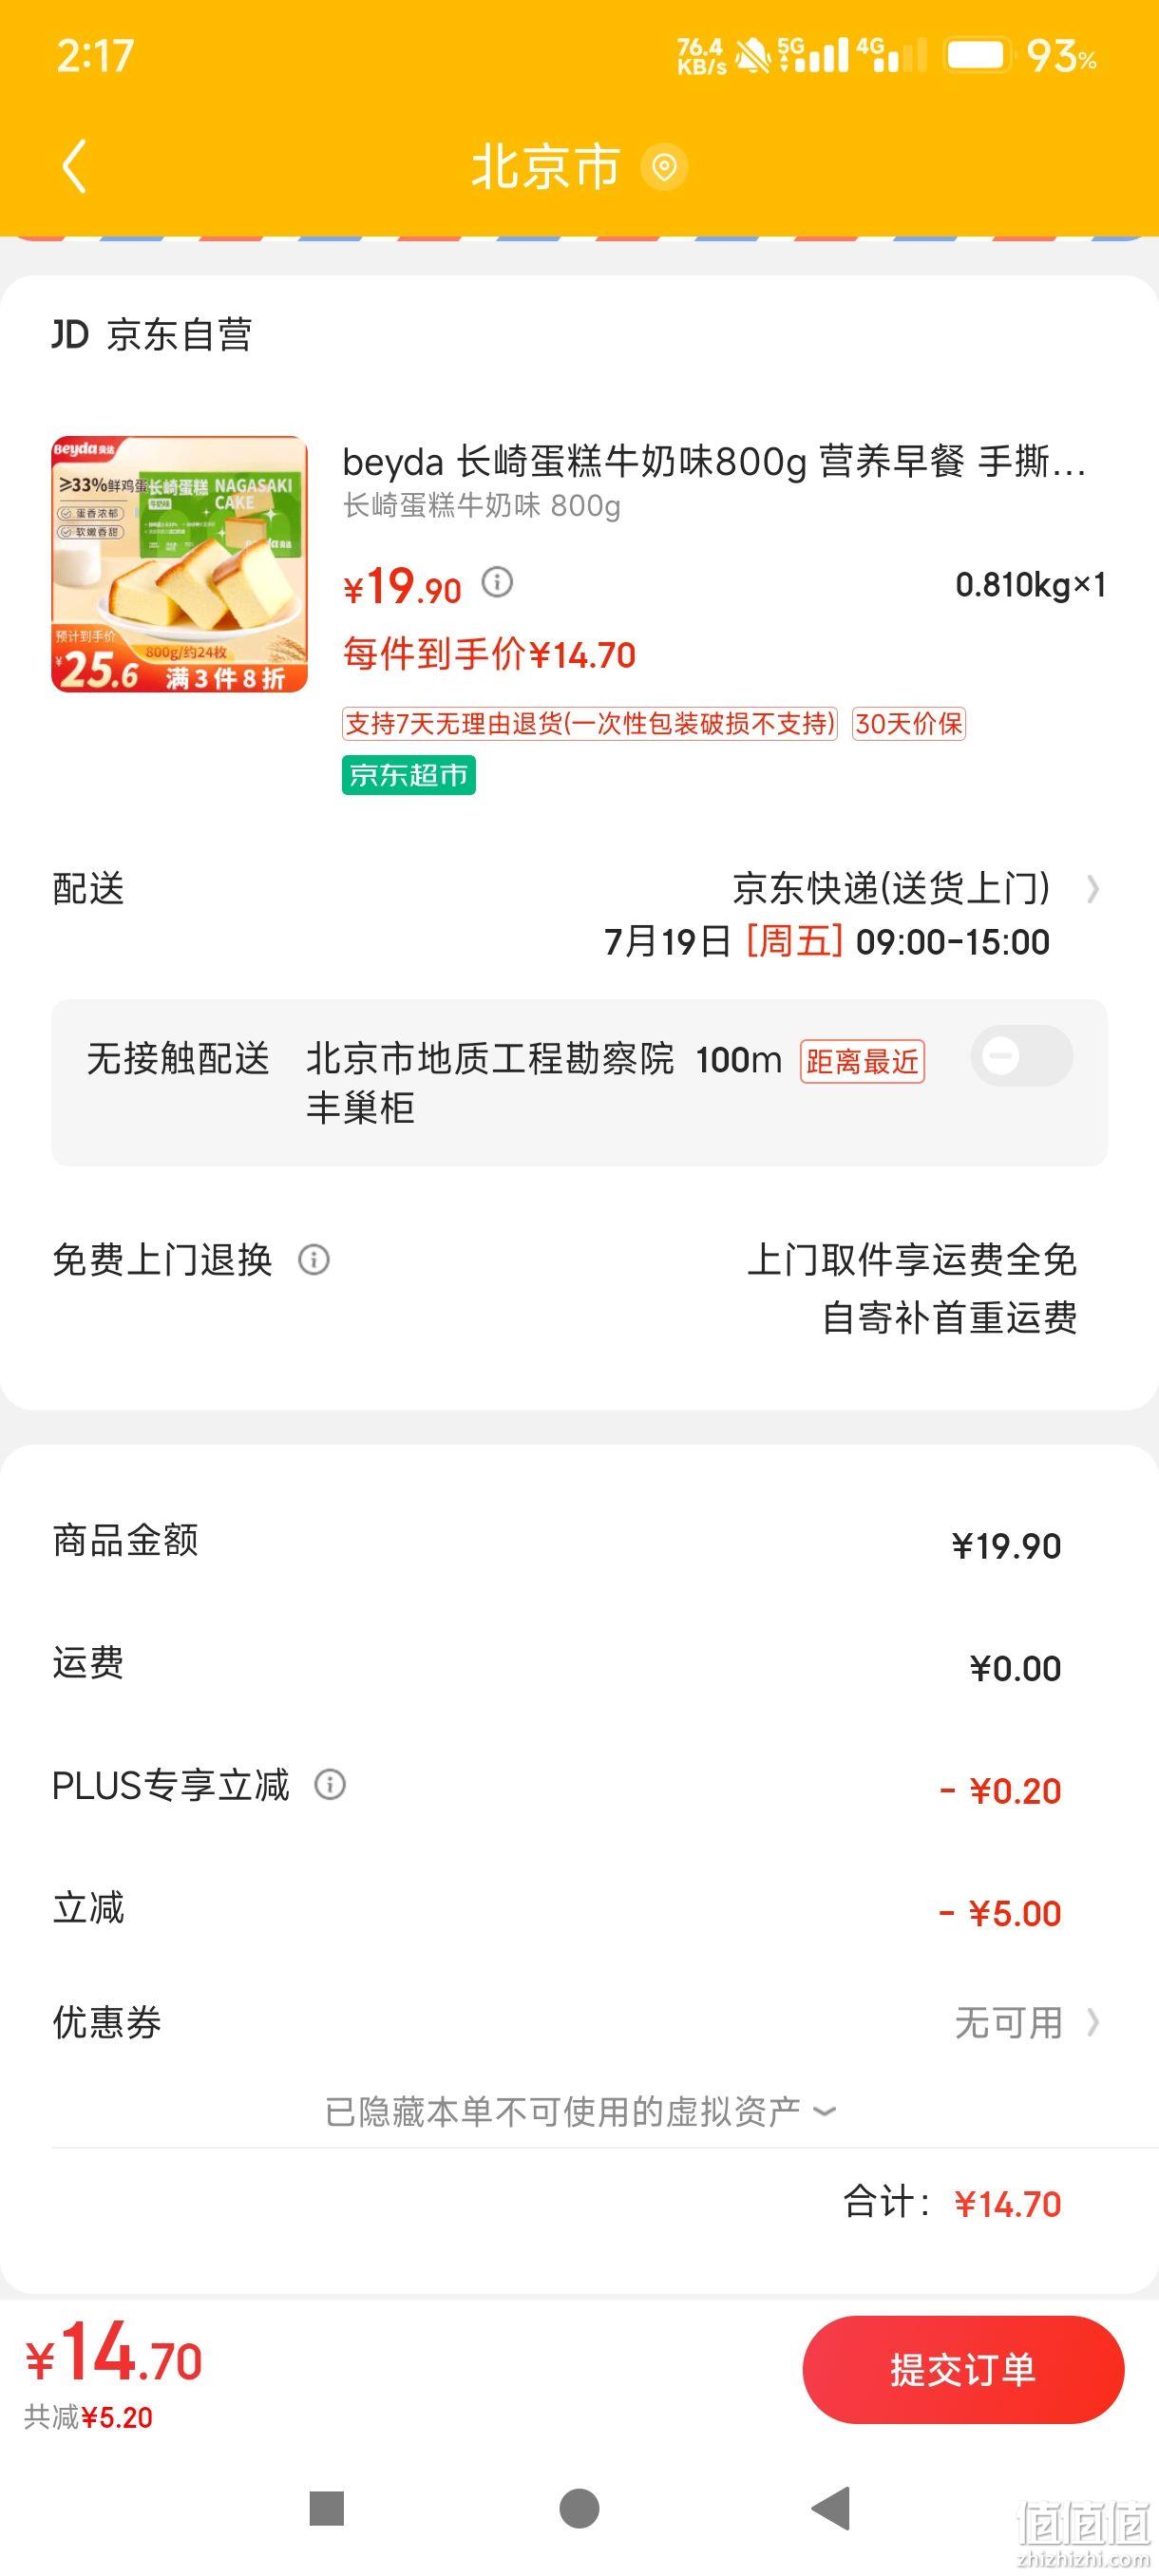The width and height of the screenshot is (1159, 2576).
Task: Tap Android back triangle icon
Action: point(830,2508)
